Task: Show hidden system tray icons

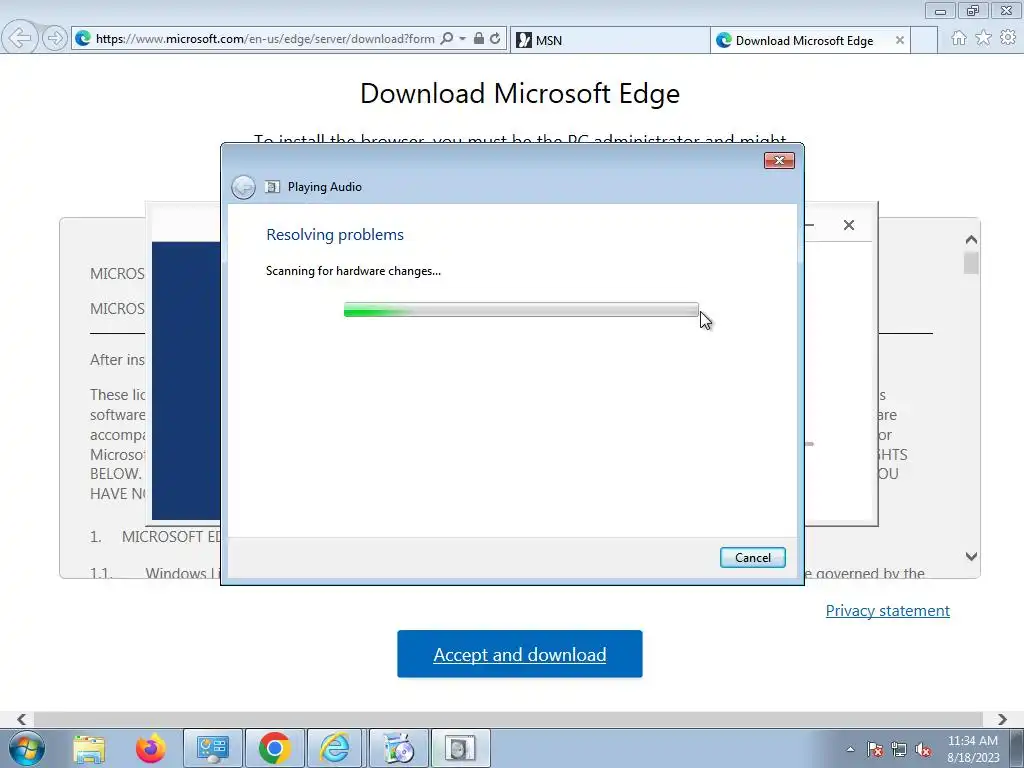Action: pyautogui.click(x=850, y=749)
